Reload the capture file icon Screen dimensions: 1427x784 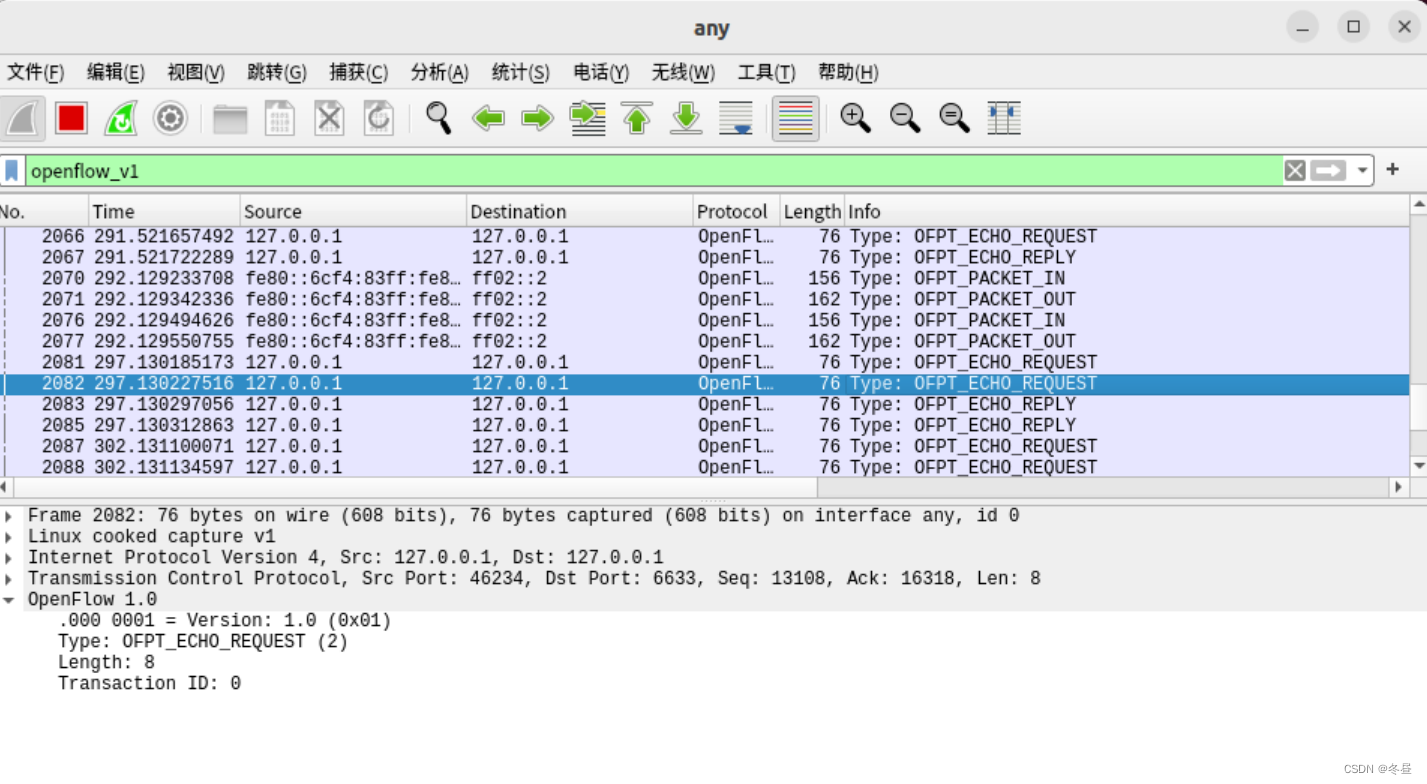379,119
